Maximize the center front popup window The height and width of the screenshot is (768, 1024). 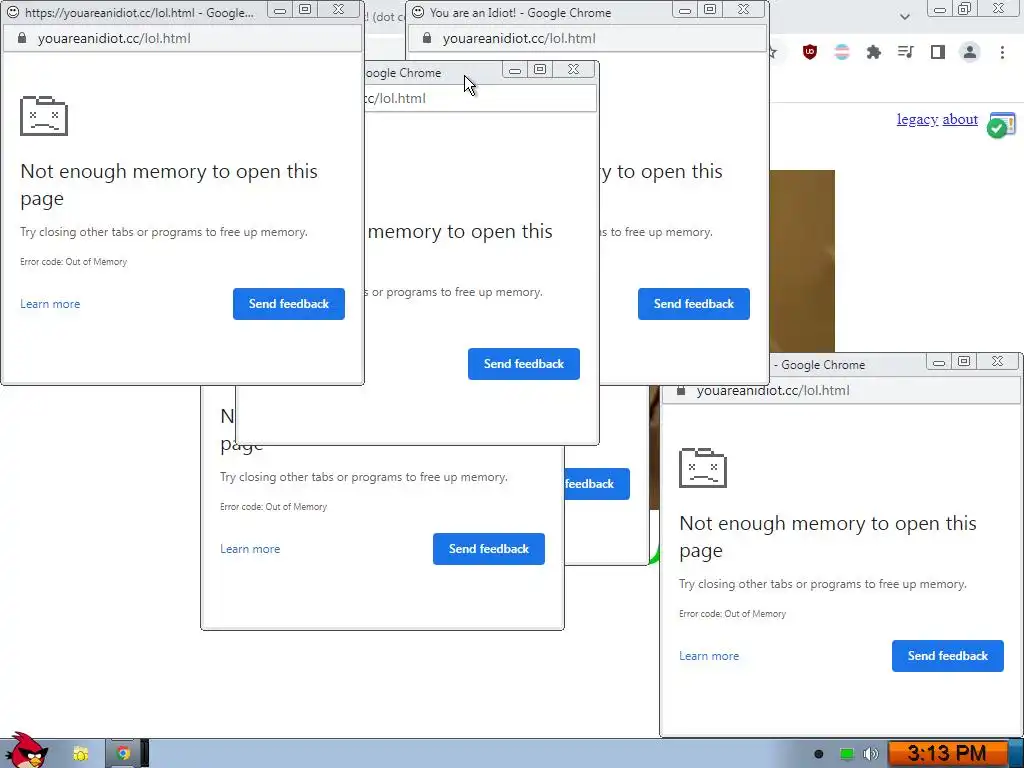point(540,70)
